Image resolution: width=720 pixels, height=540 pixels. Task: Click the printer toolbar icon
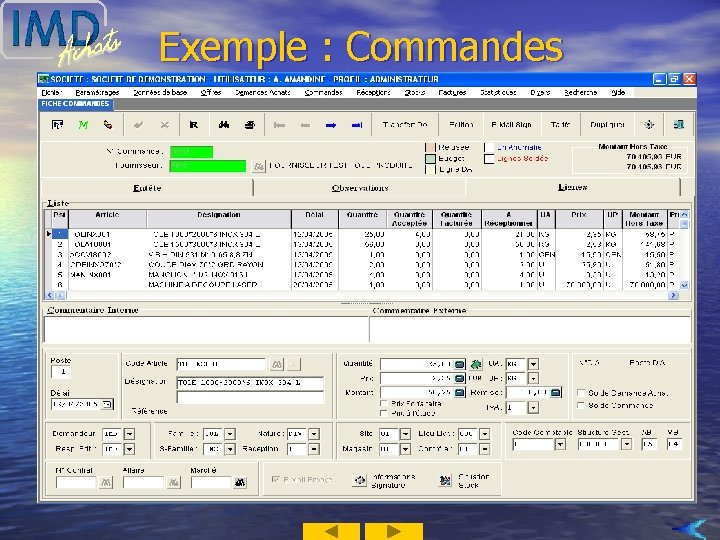coord(249,124)
